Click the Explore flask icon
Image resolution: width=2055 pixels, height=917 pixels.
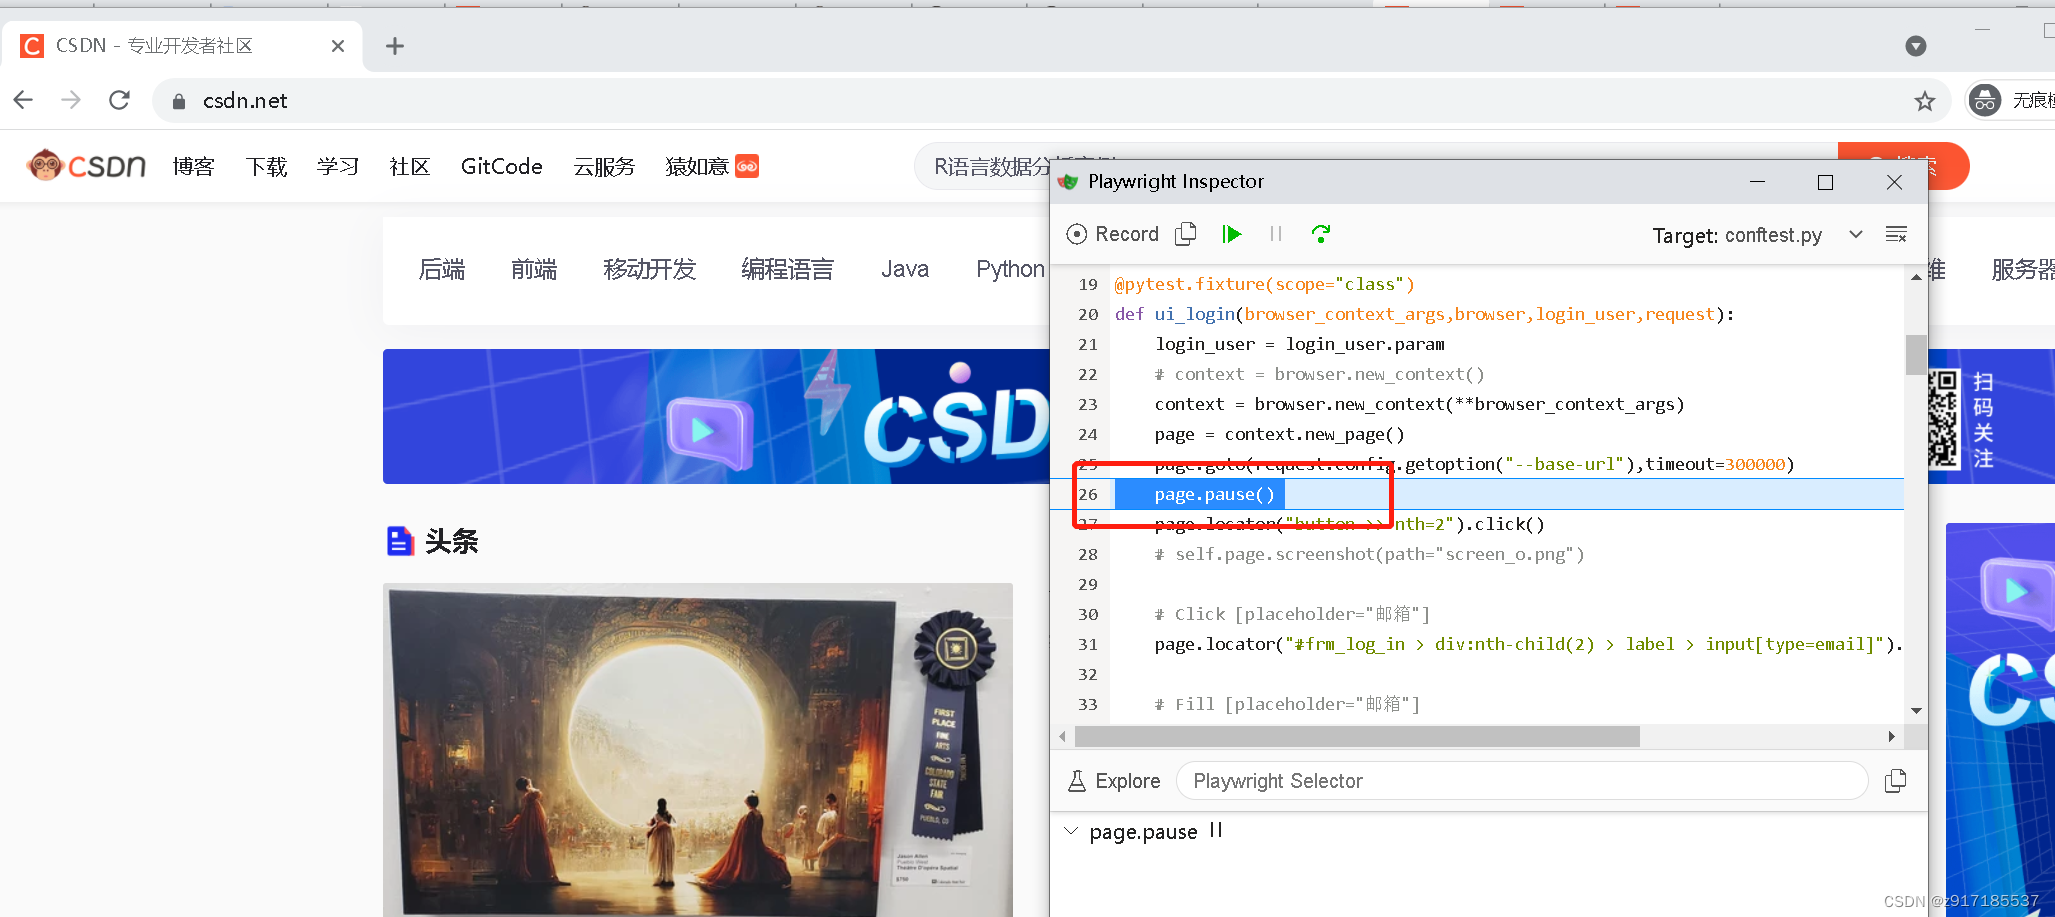1076,780
